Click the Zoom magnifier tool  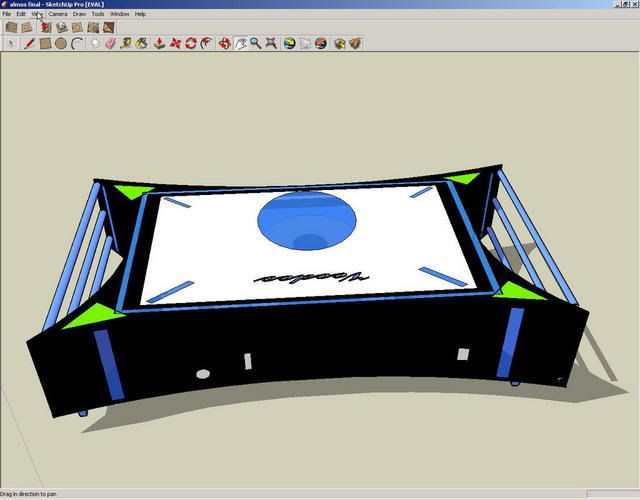pyautogui.click(x=256, y=44)
